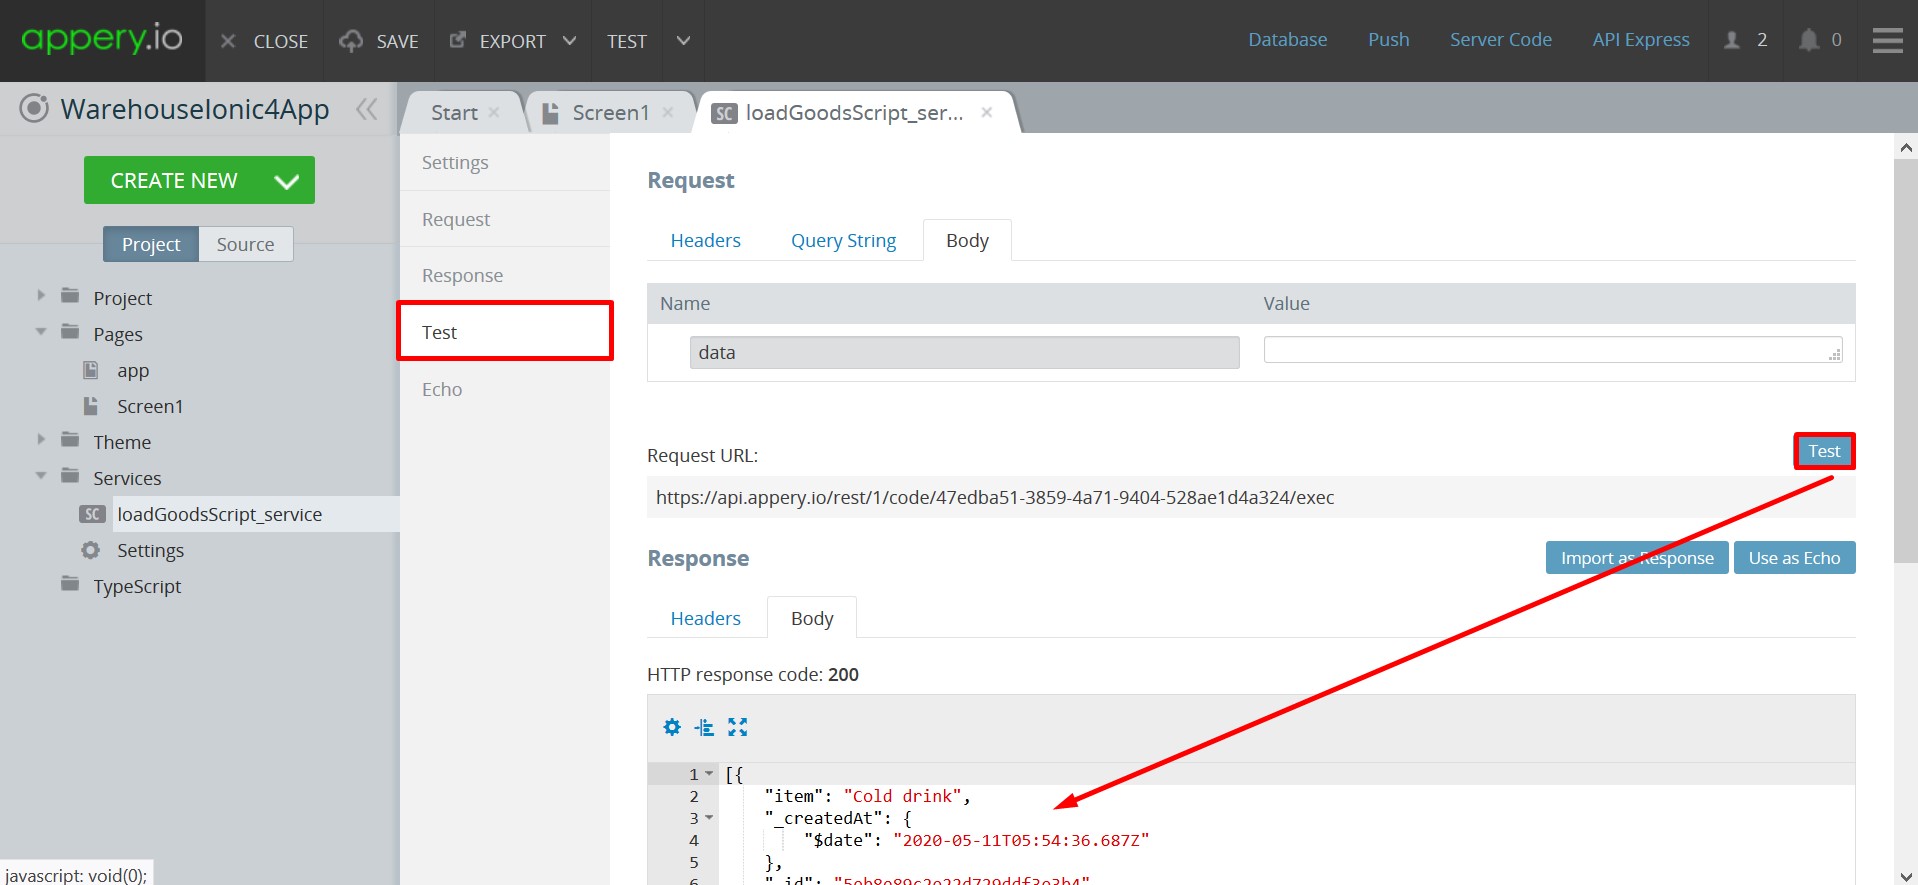The width and height of the screenshot is (1918, 885).
Task: Fold _createdAt block at line 3
Action: click(x=709, y=818)
